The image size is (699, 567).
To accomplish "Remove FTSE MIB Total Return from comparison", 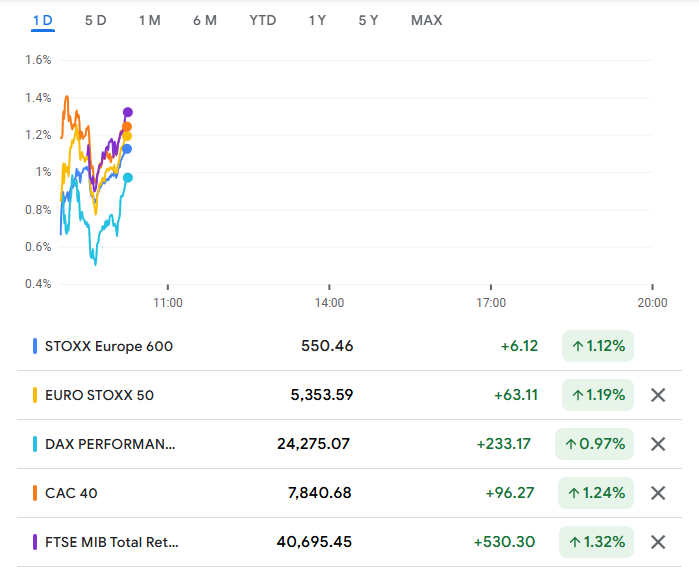I will [x=658, y=542].
